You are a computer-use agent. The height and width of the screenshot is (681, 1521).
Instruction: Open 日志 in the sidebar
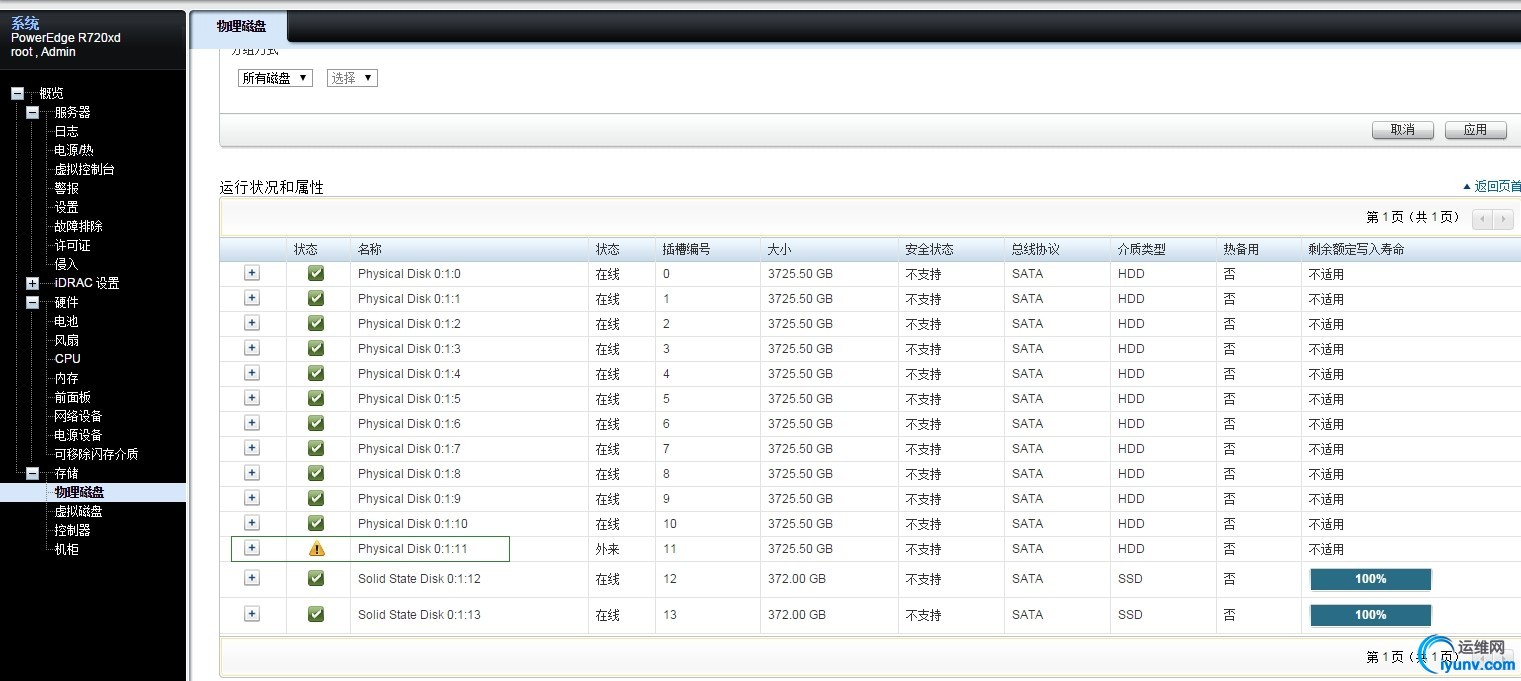[x=66, y=131]
